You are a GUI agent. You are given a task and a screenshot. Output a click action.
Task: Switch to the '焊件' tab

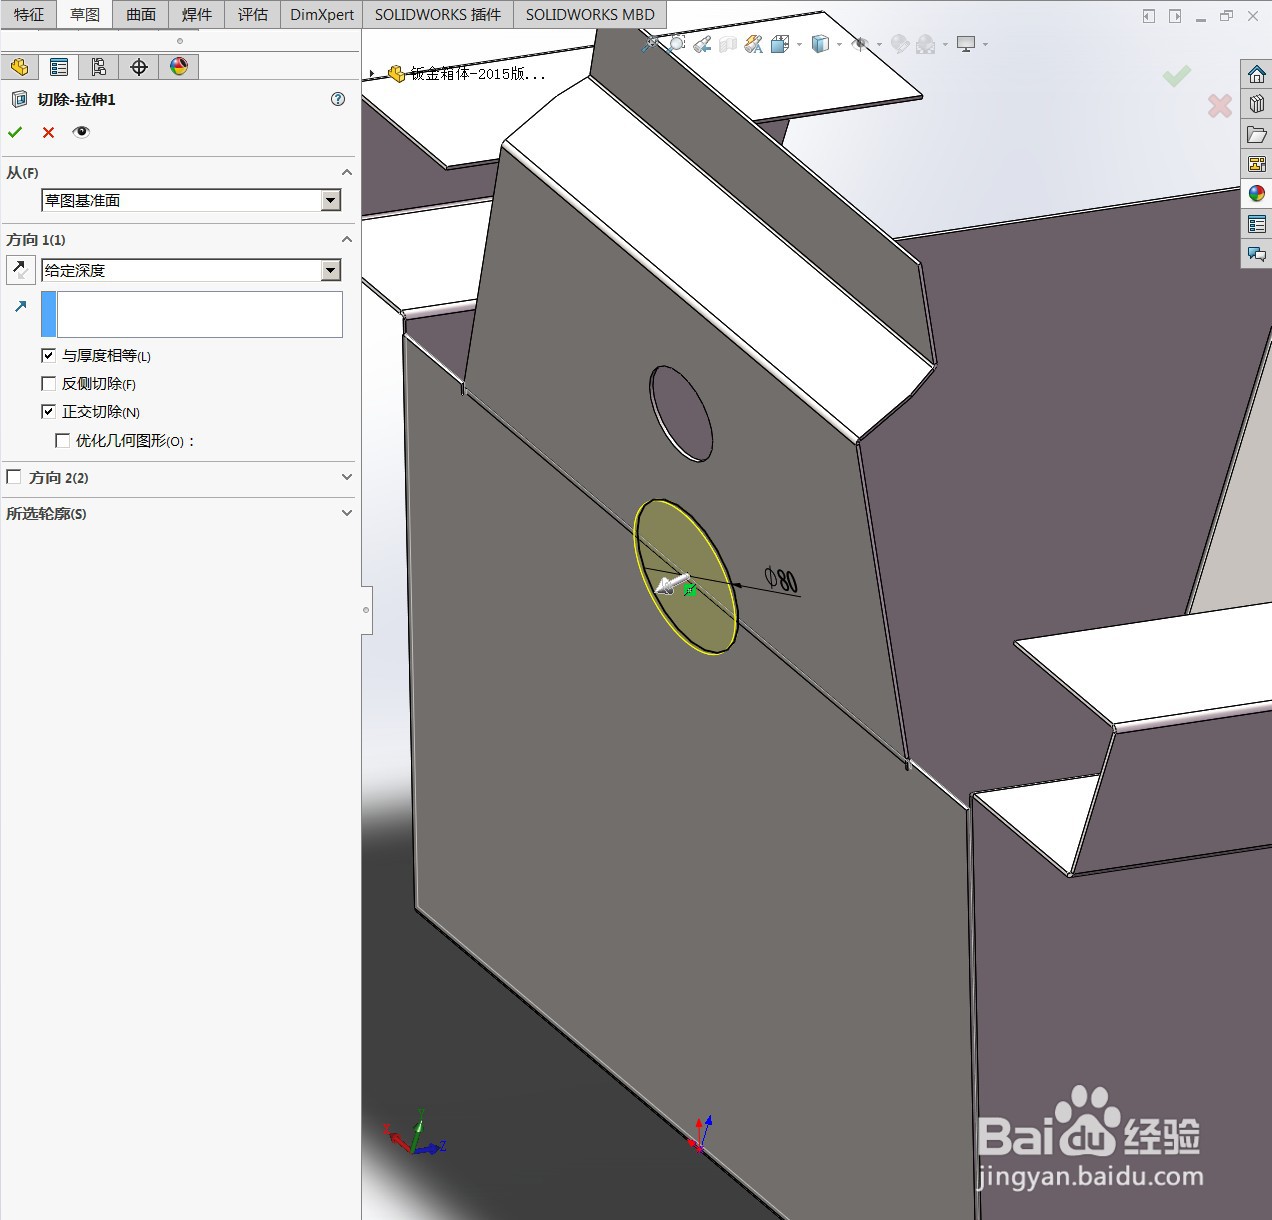click(x=197, y=14)
